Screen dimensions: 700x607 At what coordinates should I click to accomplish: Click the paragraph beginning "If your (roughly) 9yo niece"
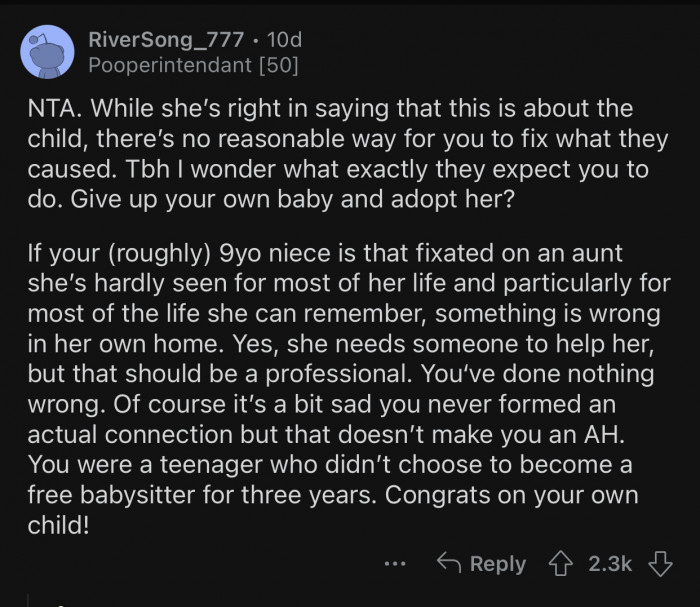point(349,388)
